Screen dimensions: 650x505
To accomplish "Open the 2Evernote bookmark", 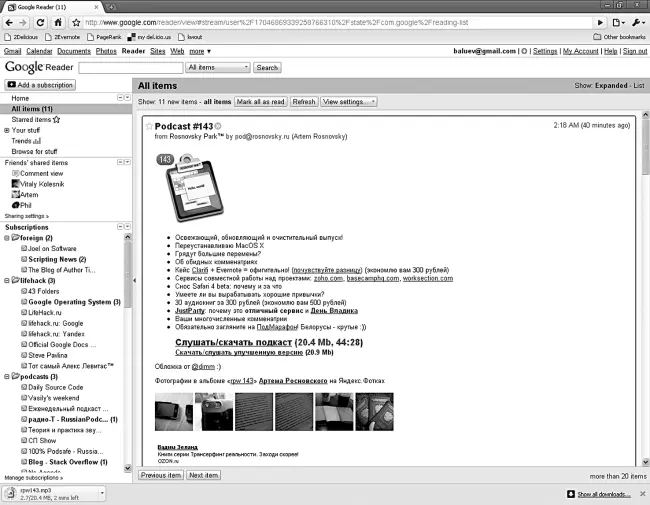I will pyautogui.click(x=63, y=37).
